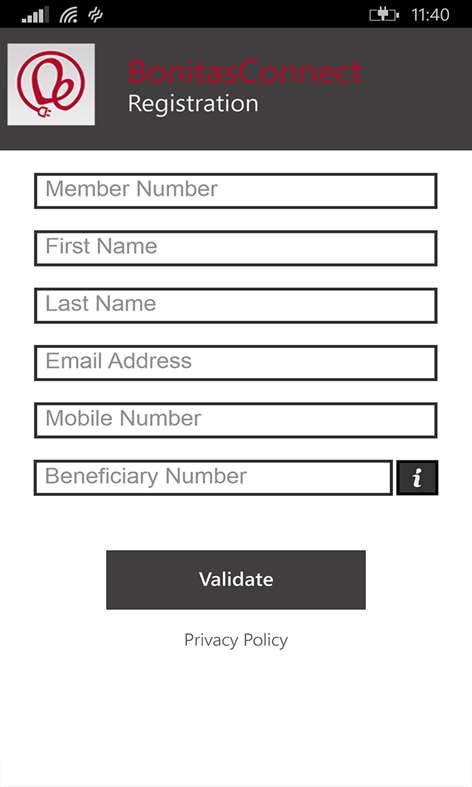Screen dimensions: 472x787
Task: Activate the Email Address field
Action: point(235,362)
